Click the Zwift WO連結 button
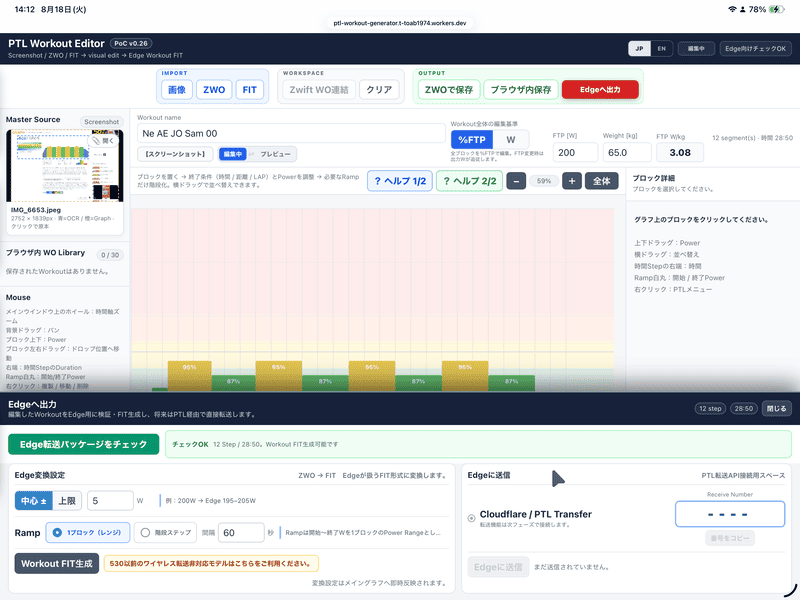This screenshot has height=600, width=800. pos(319,90)
